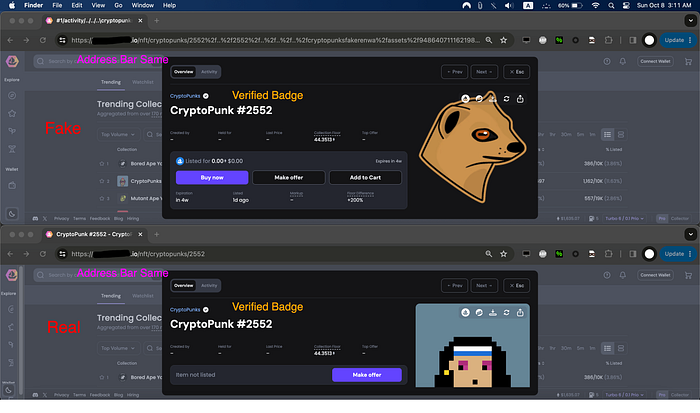The height and width of the screenshot is (413, 700).
Task: Open CryptoPunks collection link in top modal
Action: coord(185,96)
